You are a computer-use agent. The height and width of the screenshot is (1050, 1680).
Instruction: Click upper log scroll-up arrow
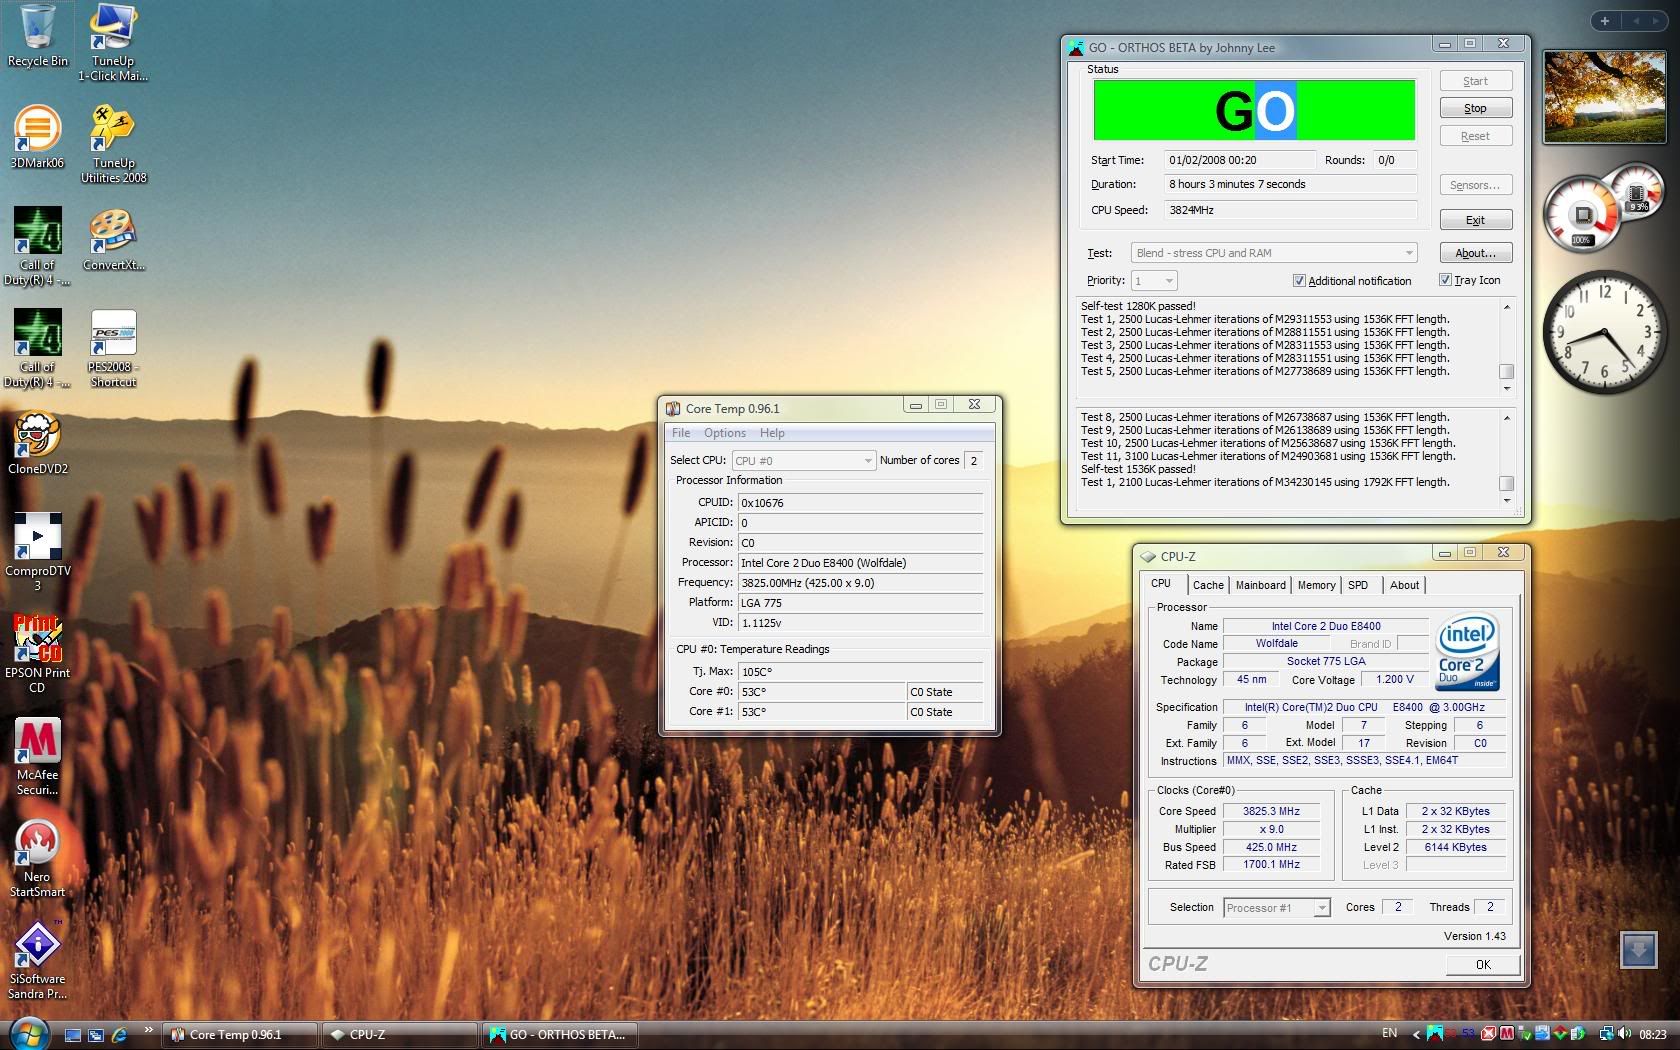(1507, 308)
